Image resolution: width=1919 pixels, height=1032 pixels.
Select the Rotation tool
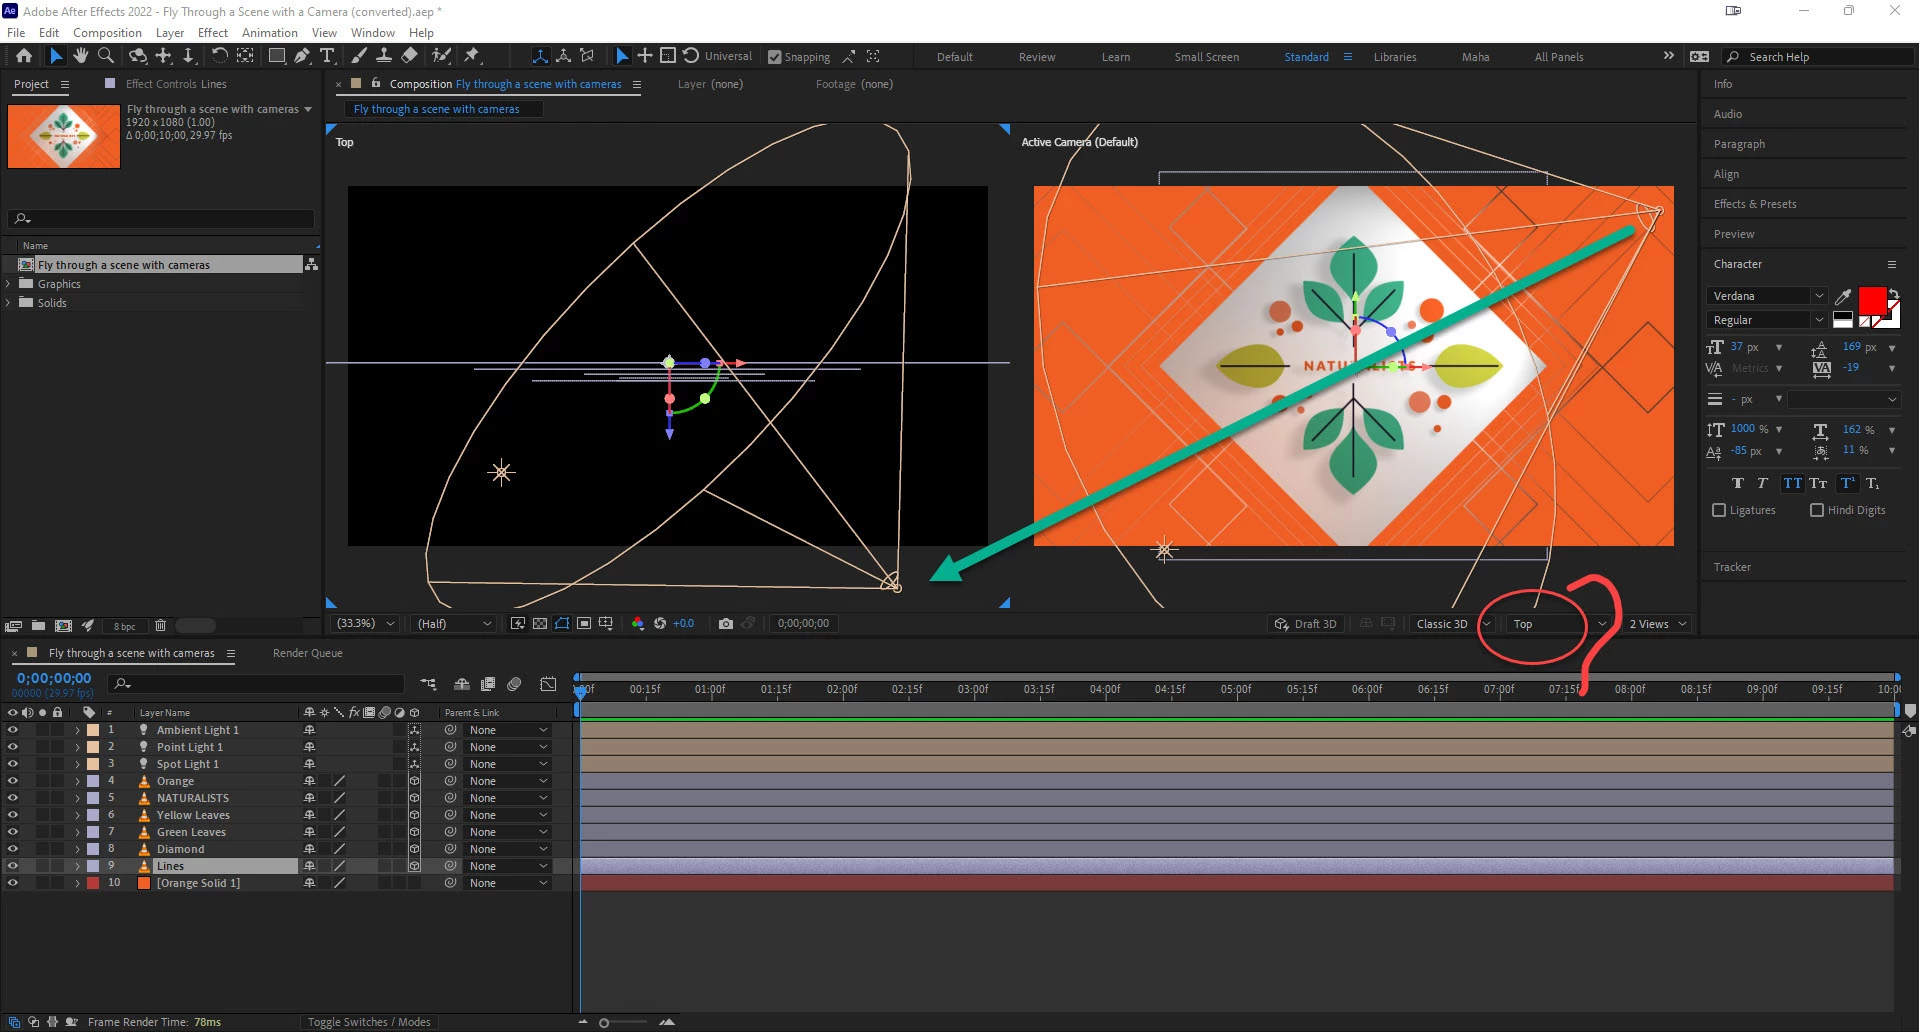219,56
